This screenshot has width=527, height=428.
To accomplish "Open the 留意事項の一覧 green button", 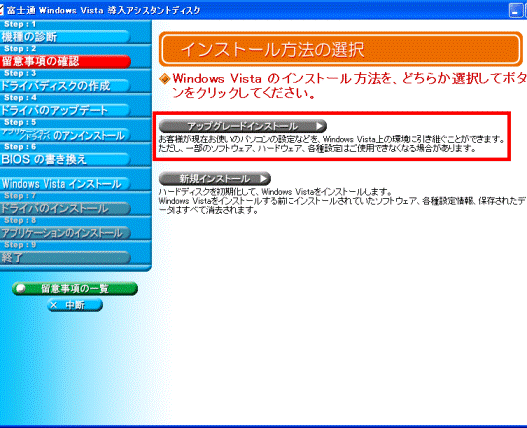I will 75,288.
